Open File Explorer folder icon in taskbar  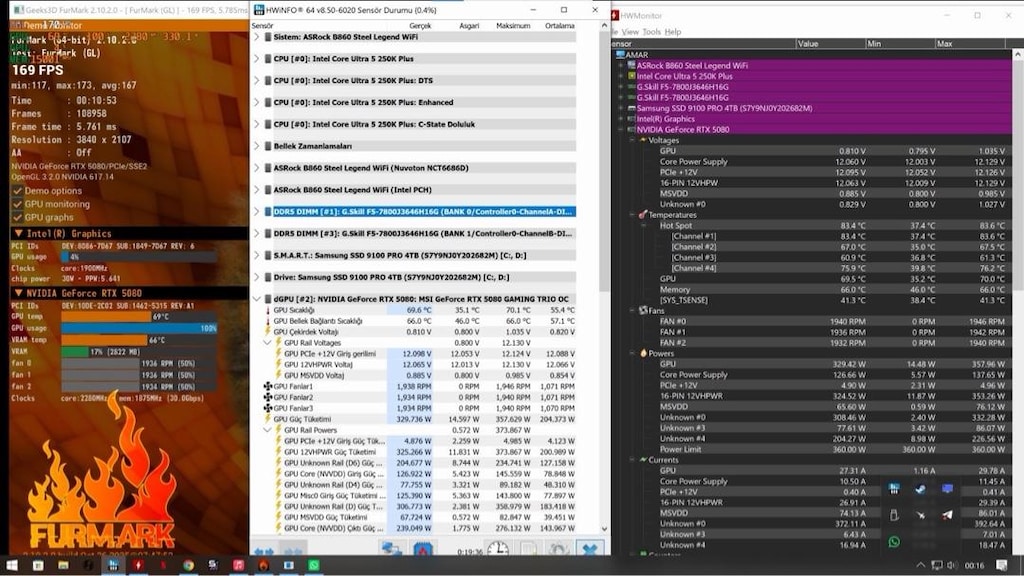pyautogui.click(x=63, y=565)
